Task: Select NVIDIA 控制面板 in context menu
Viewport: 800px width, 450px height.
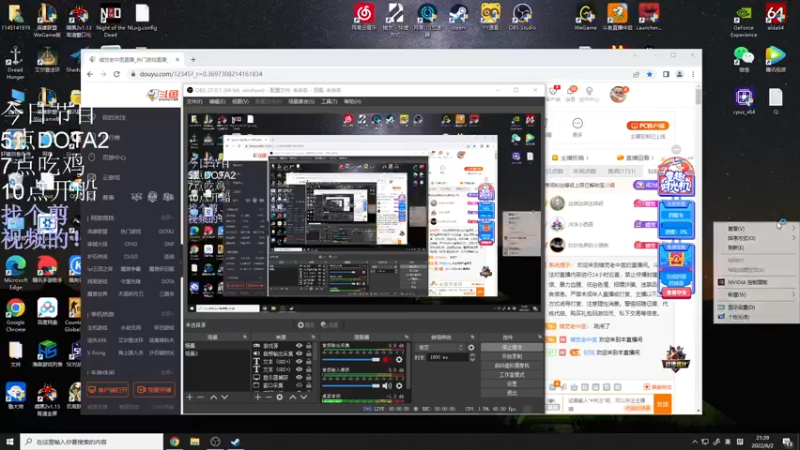Action: [747, 282]
